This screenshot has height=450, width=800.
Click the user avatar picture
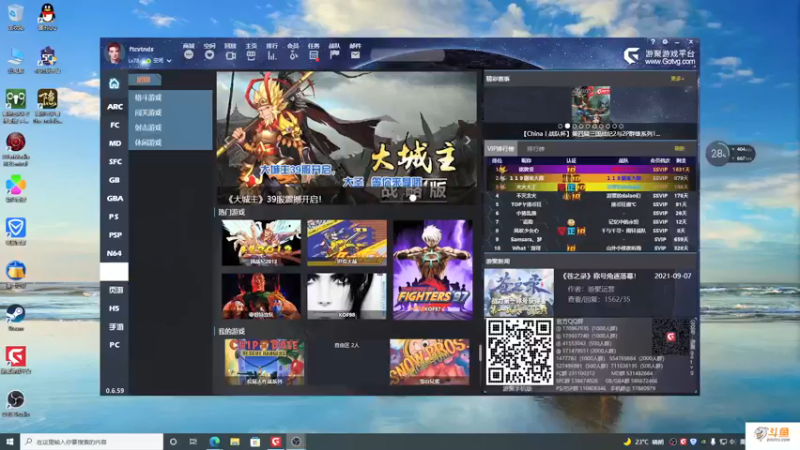click(114, 54)
